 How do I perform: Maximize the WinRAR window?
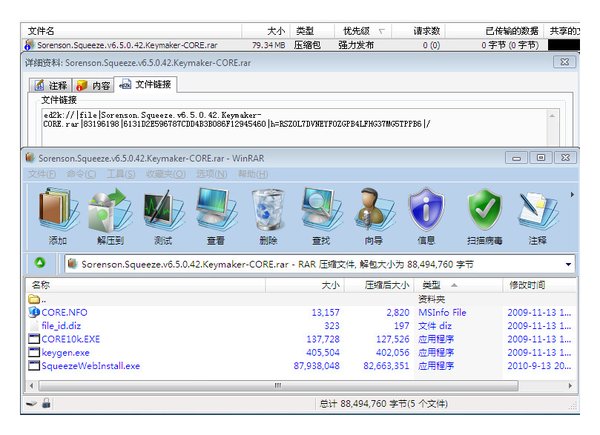[541, 158]
